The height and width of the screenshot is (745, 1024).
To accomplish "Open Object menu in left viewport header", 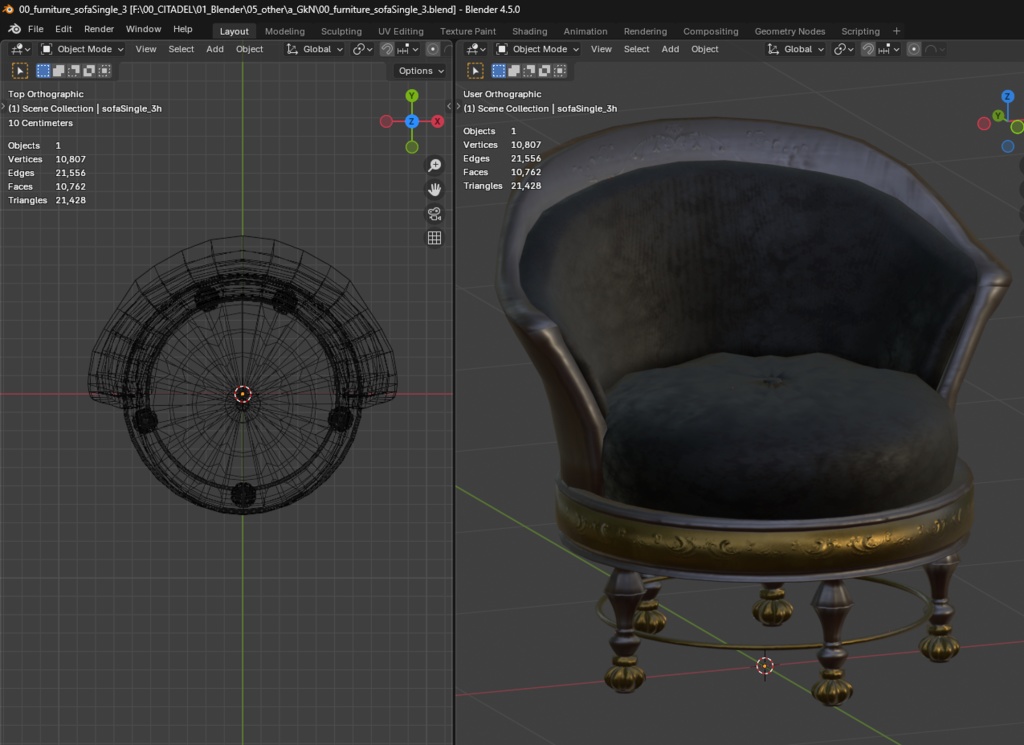I will coord(249,49).
